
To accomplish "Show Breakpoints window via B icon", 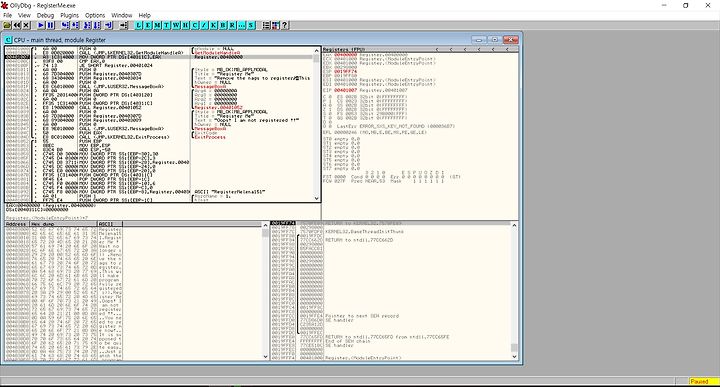I will click(223, 25).
